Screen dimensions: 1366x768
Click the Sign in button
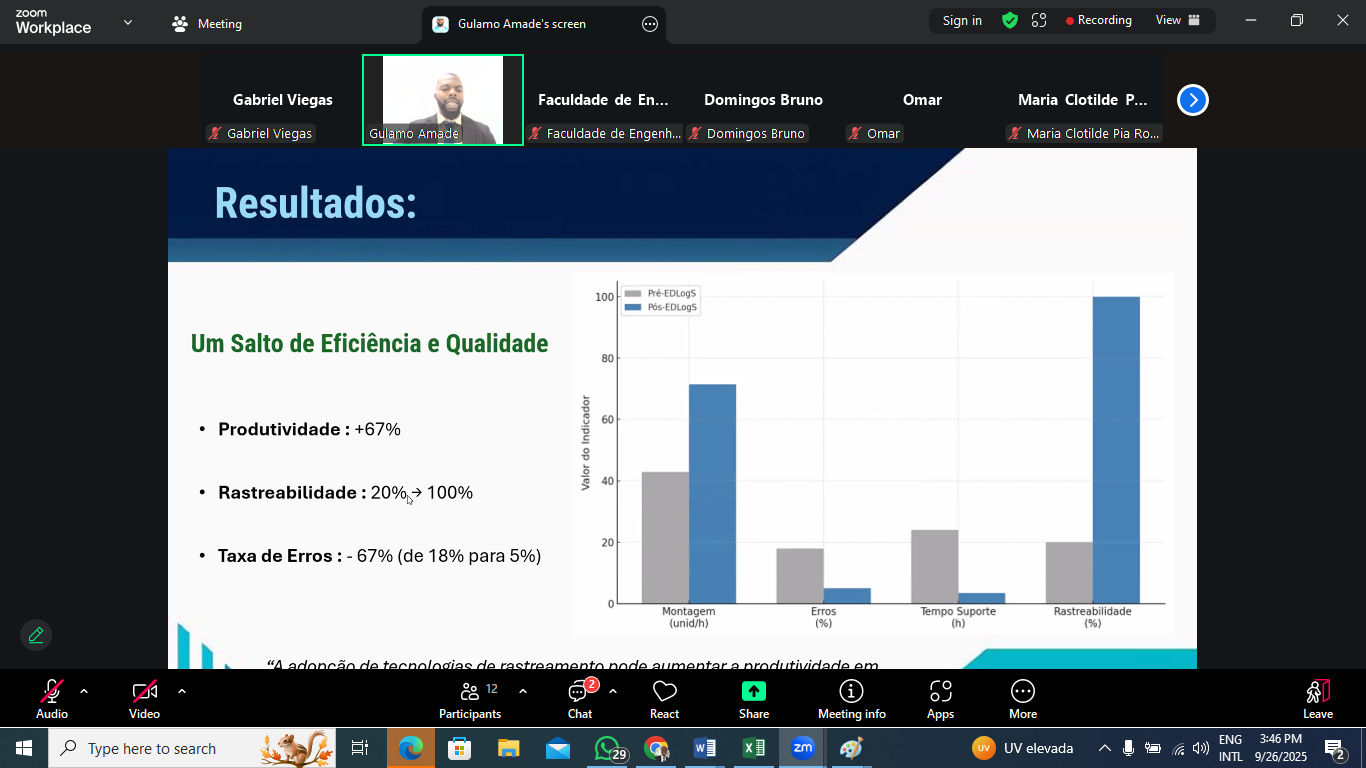962,20
